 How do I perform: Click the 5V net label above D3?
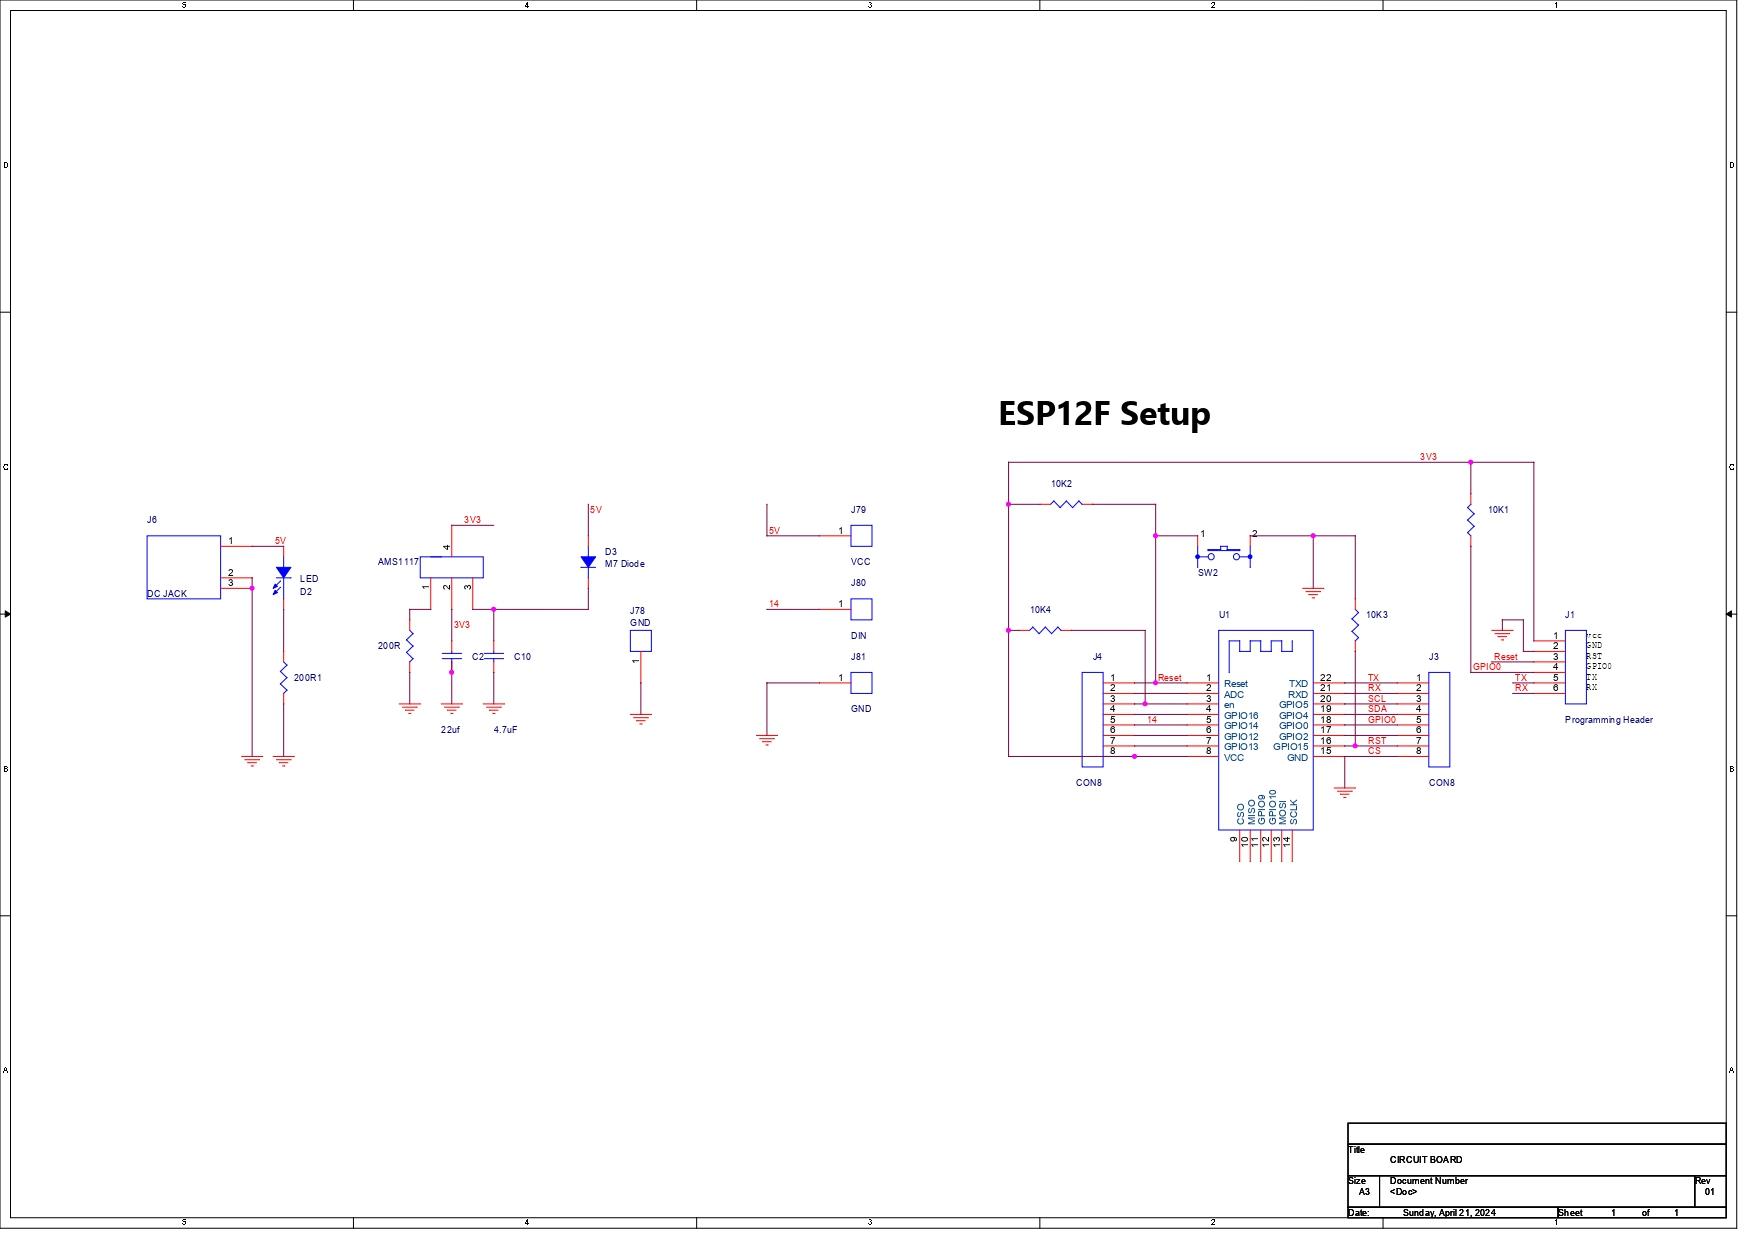coord(596,510)
